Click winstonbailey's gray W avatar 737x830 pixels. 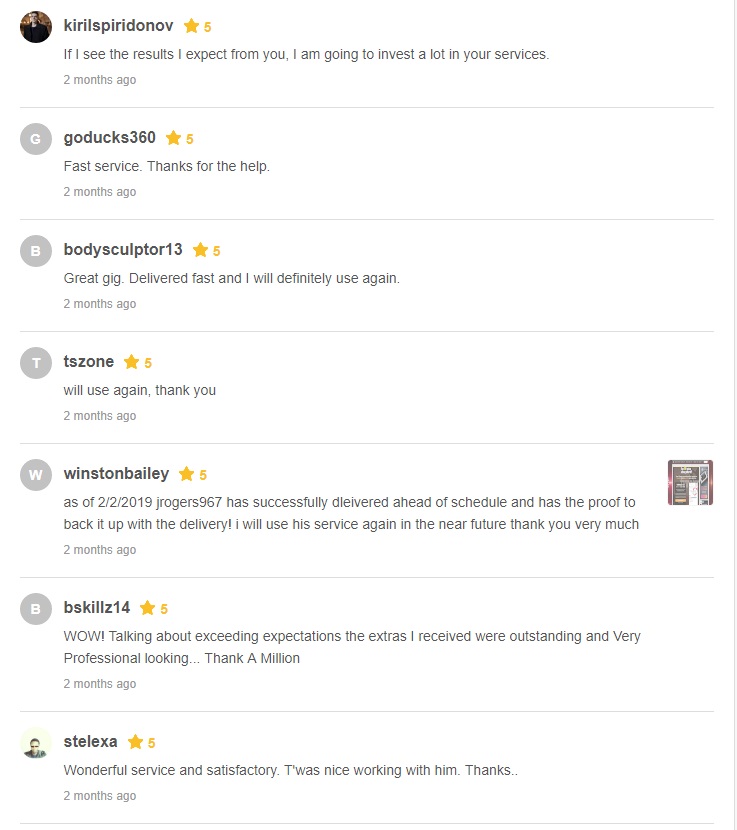36,475
